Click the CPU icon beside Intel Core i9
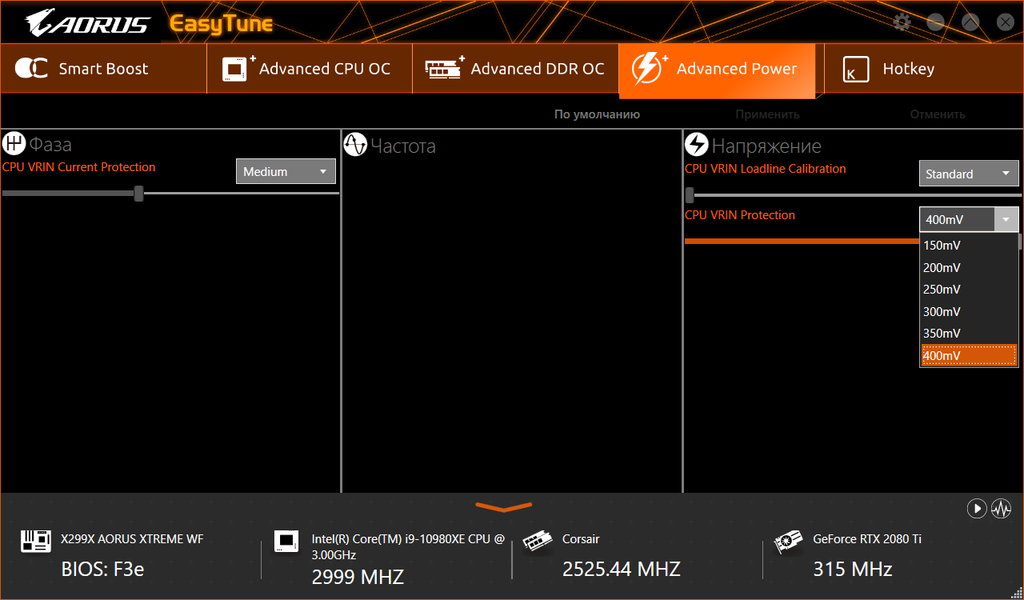 click(286, 541)
